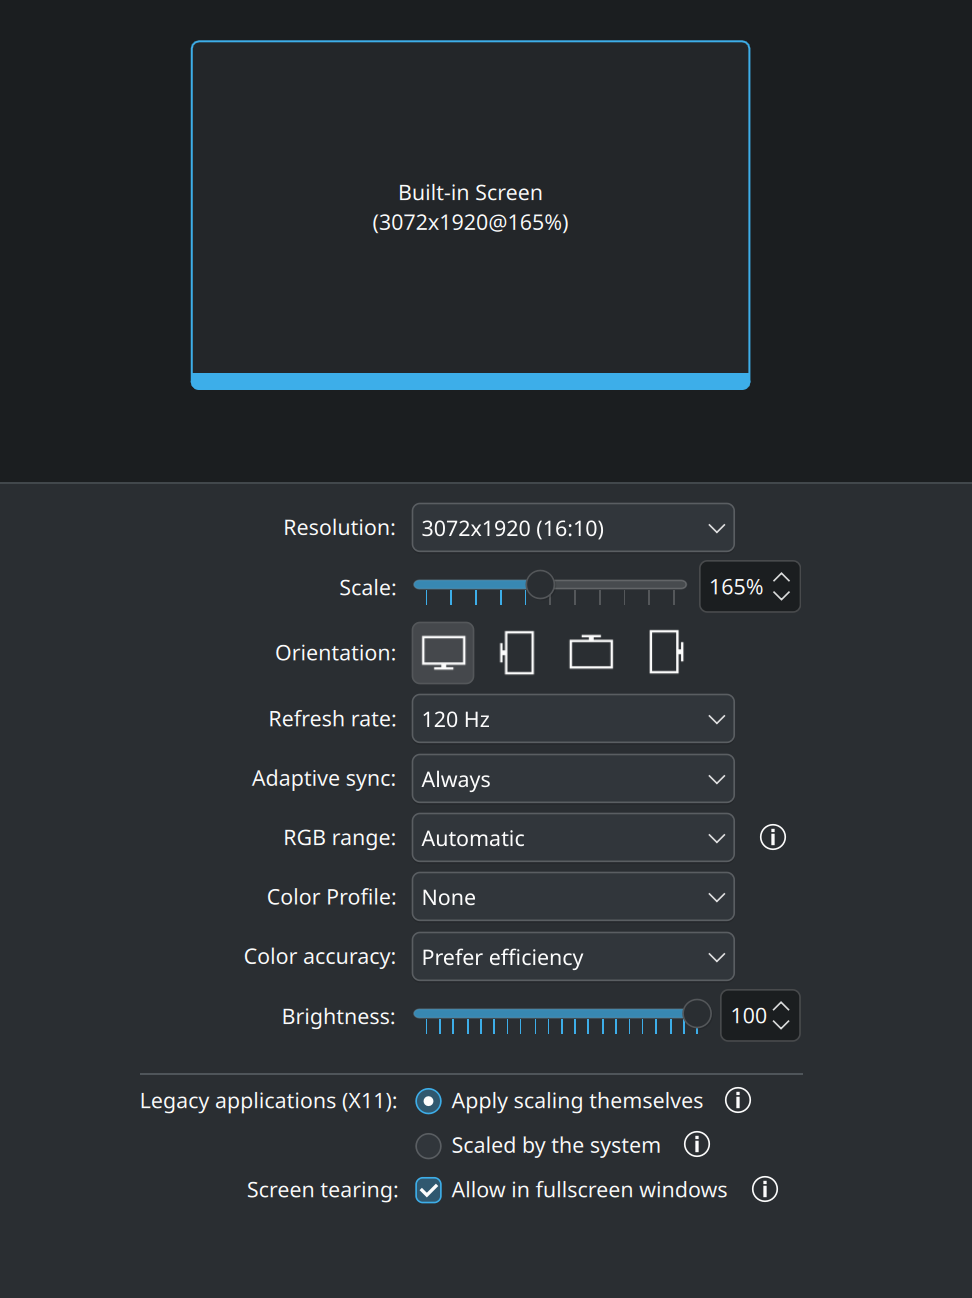Open the RGB range dropdown
972x1298 pixels.
(573, 837)
